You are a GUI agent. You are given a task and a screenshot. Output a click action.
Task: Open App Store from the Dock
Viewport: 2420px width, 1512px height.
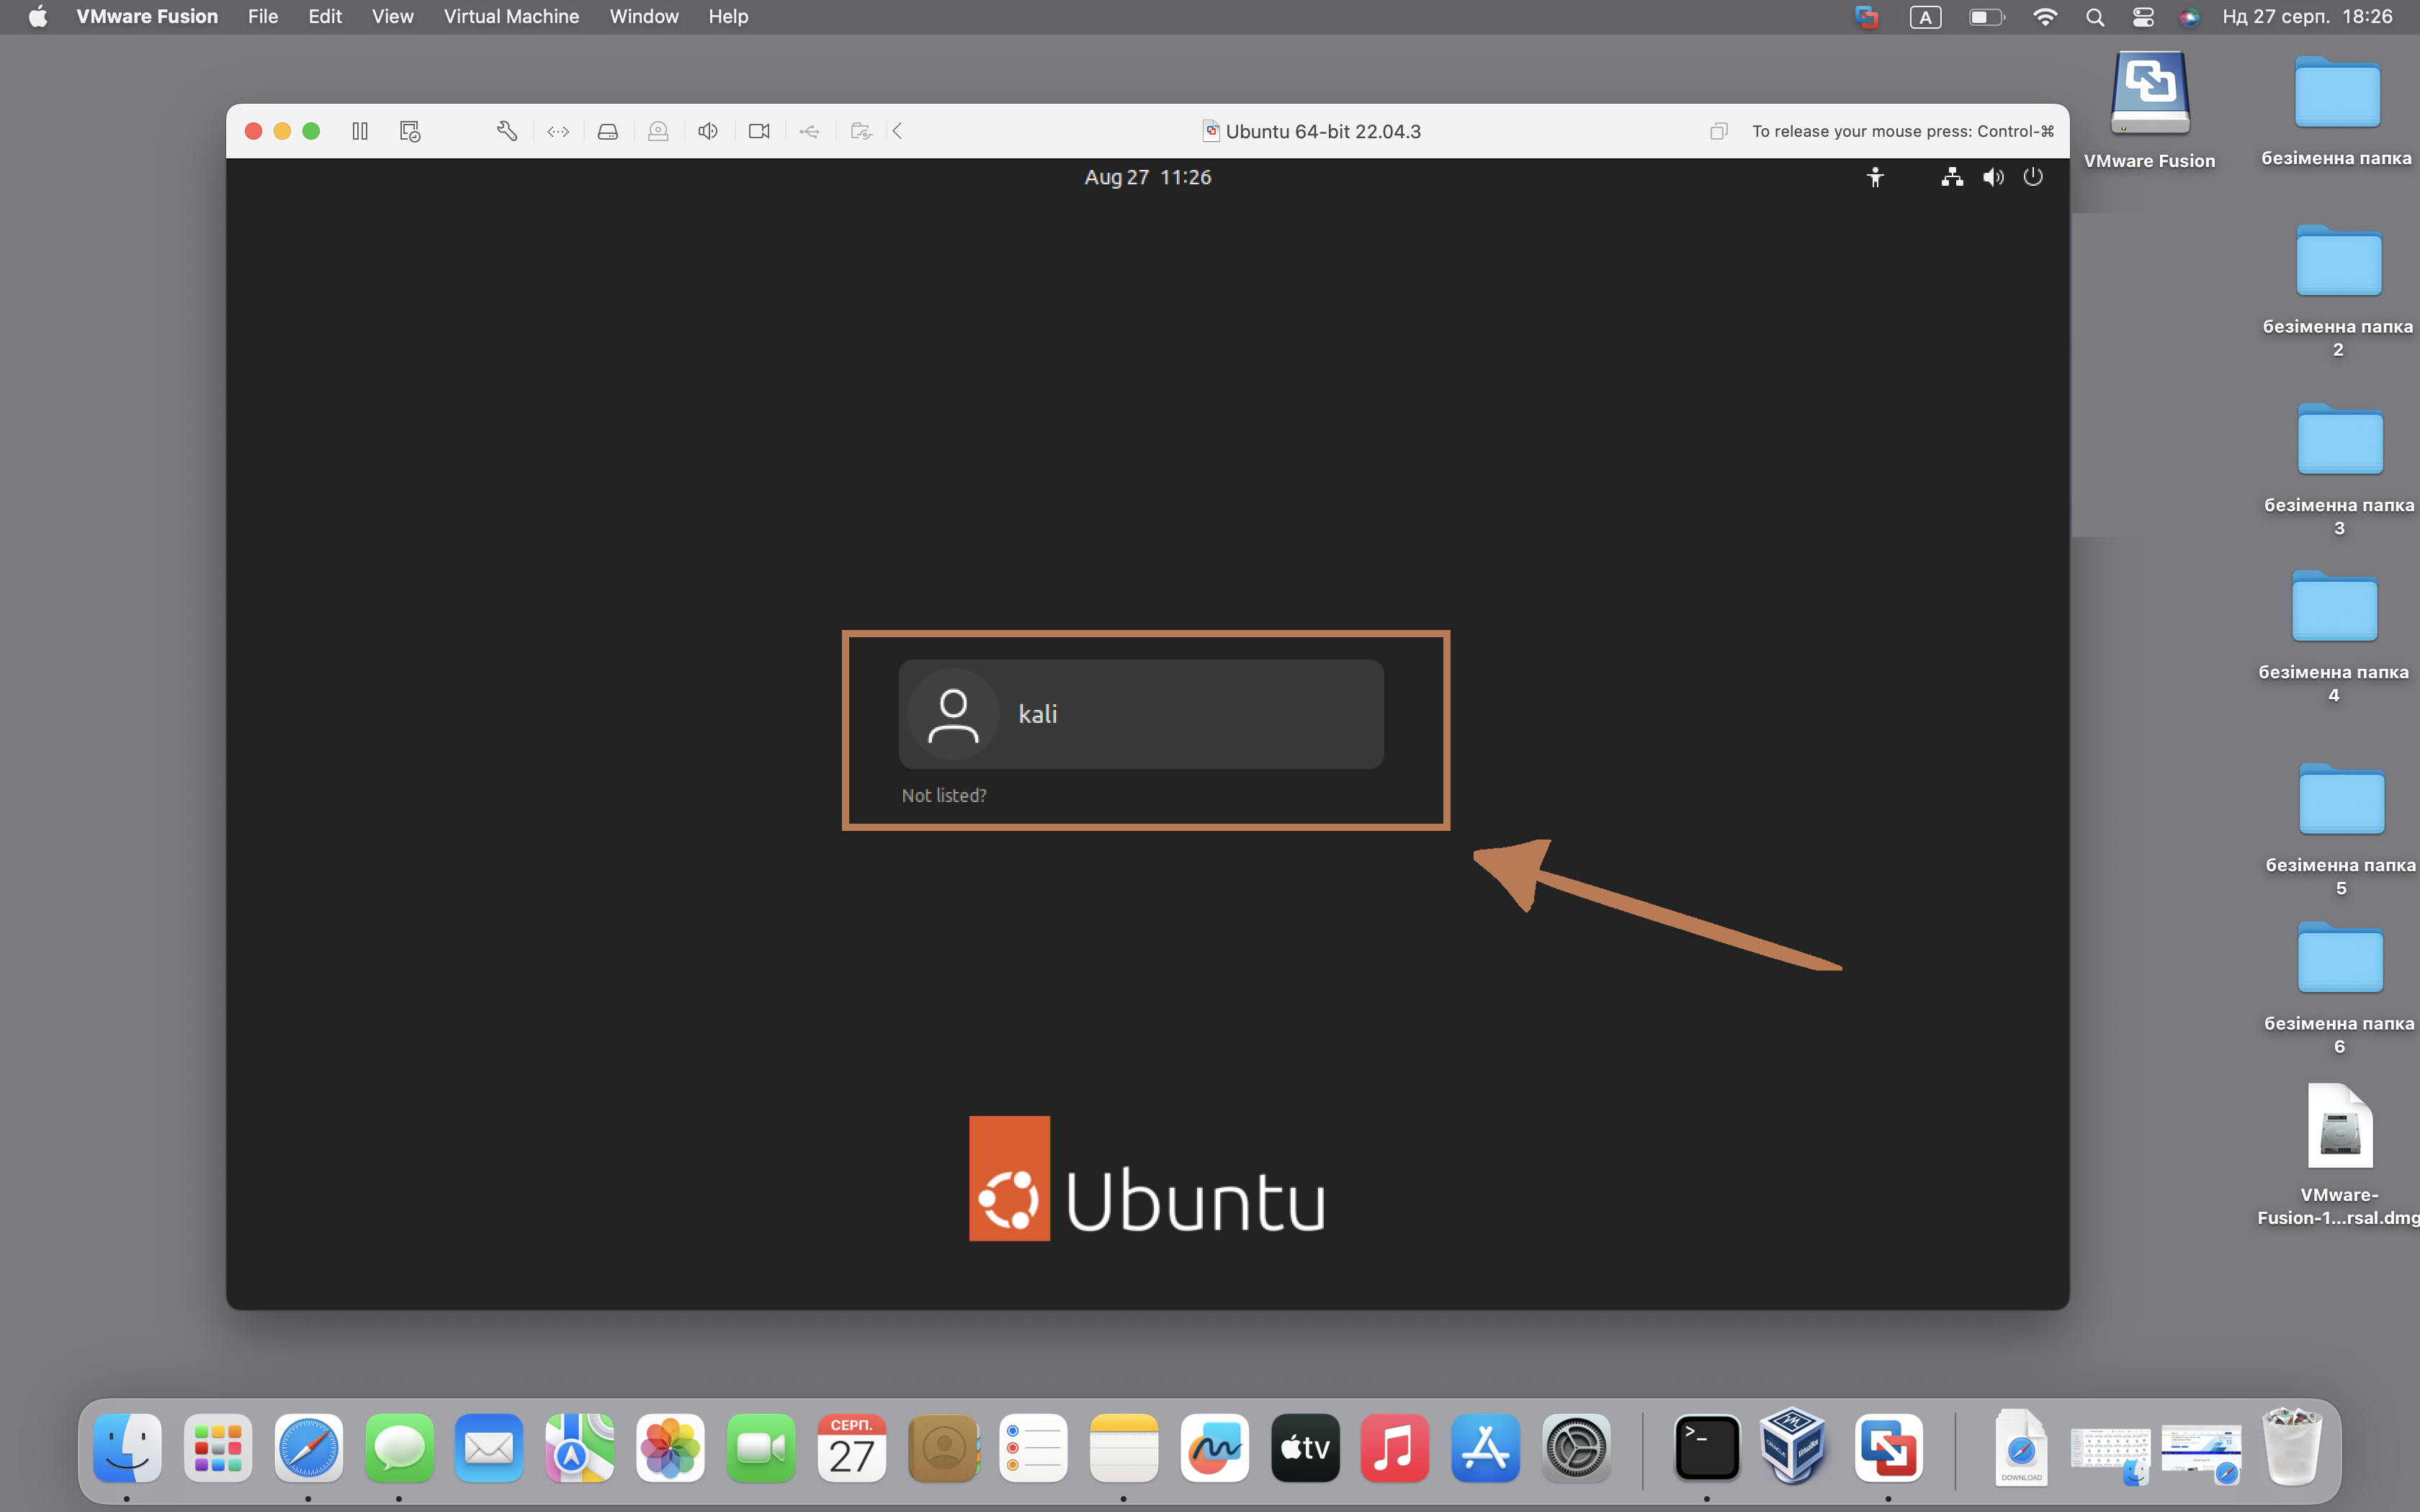click(x=1486, y=1447)
